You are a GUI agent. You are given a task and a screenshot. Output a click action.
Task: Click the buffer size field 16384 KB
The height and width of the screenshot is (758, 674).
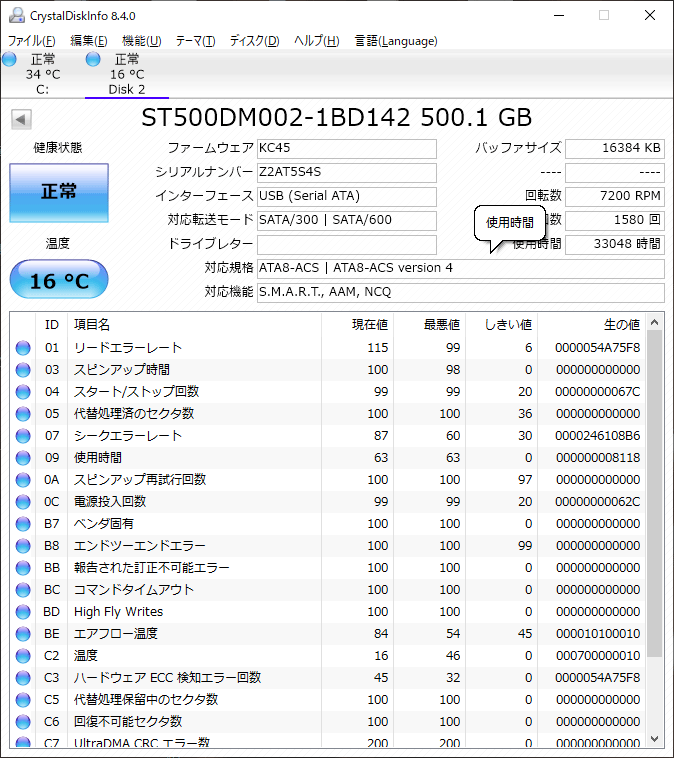pos(615,148)
